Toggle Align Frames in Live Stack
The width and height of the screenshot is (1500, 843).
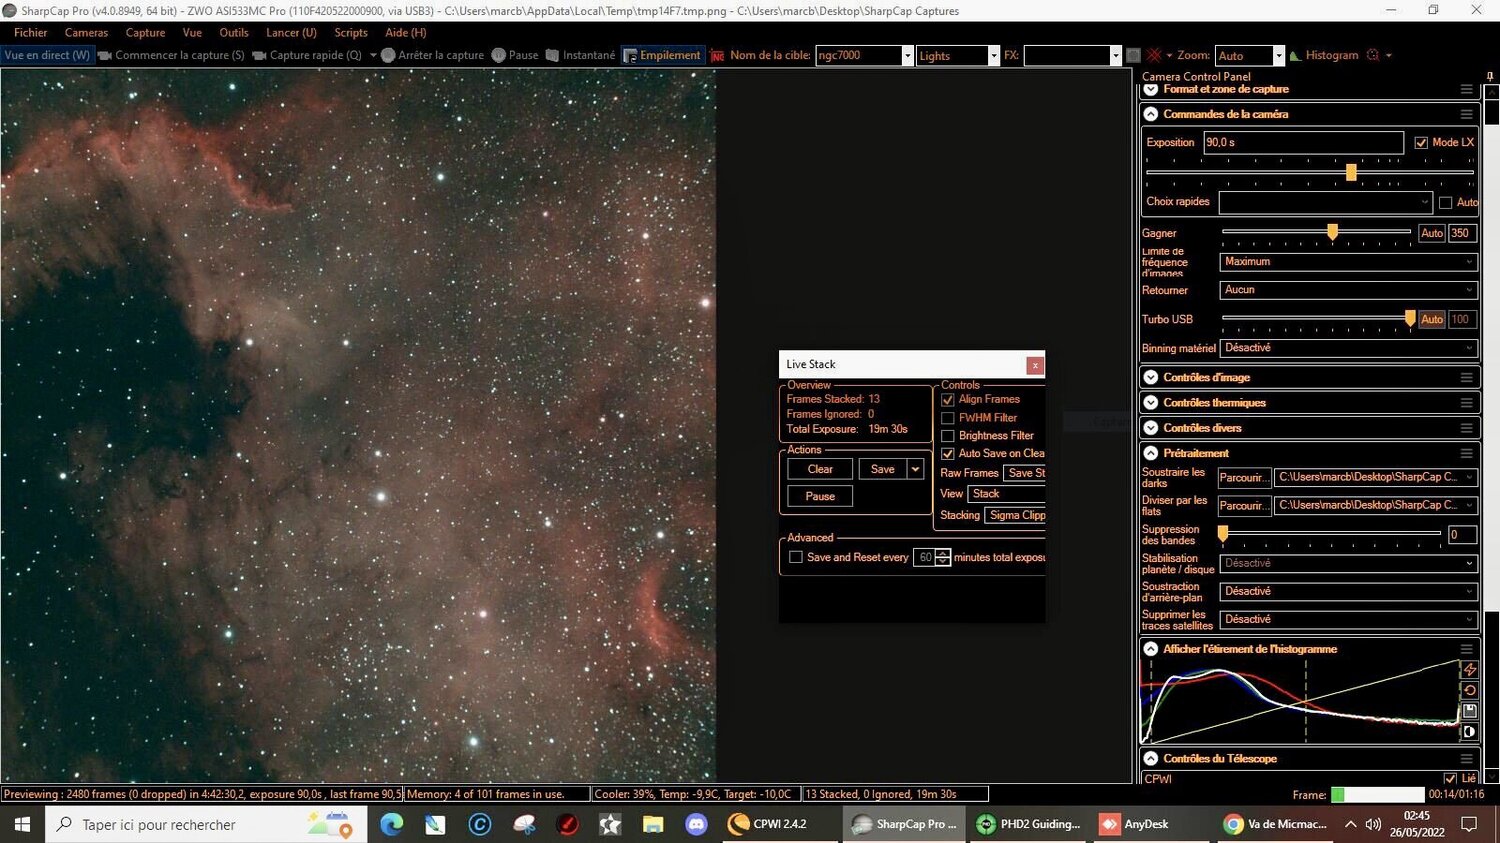pos(948,400)
